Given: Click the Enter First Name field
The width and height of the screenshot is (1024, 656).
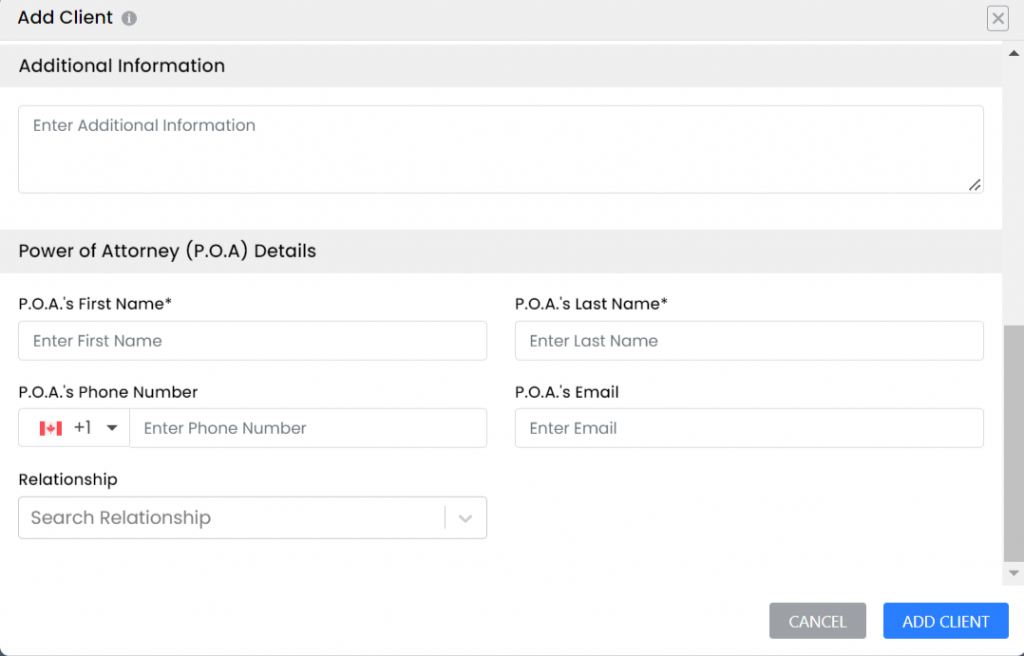Looking at the screenshot, I should tap(250, 340).
